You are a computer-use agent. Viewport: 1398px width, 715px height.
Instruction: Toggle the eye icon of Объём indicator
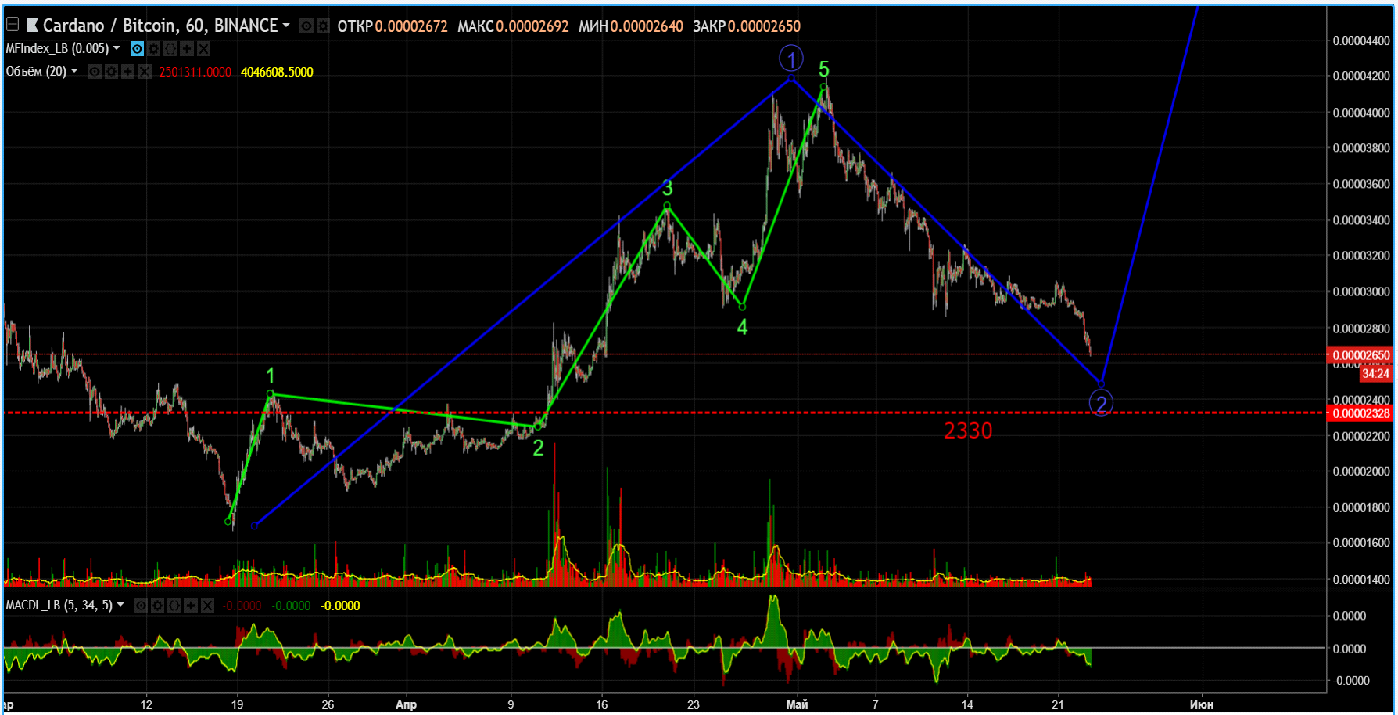click(95, 71)
